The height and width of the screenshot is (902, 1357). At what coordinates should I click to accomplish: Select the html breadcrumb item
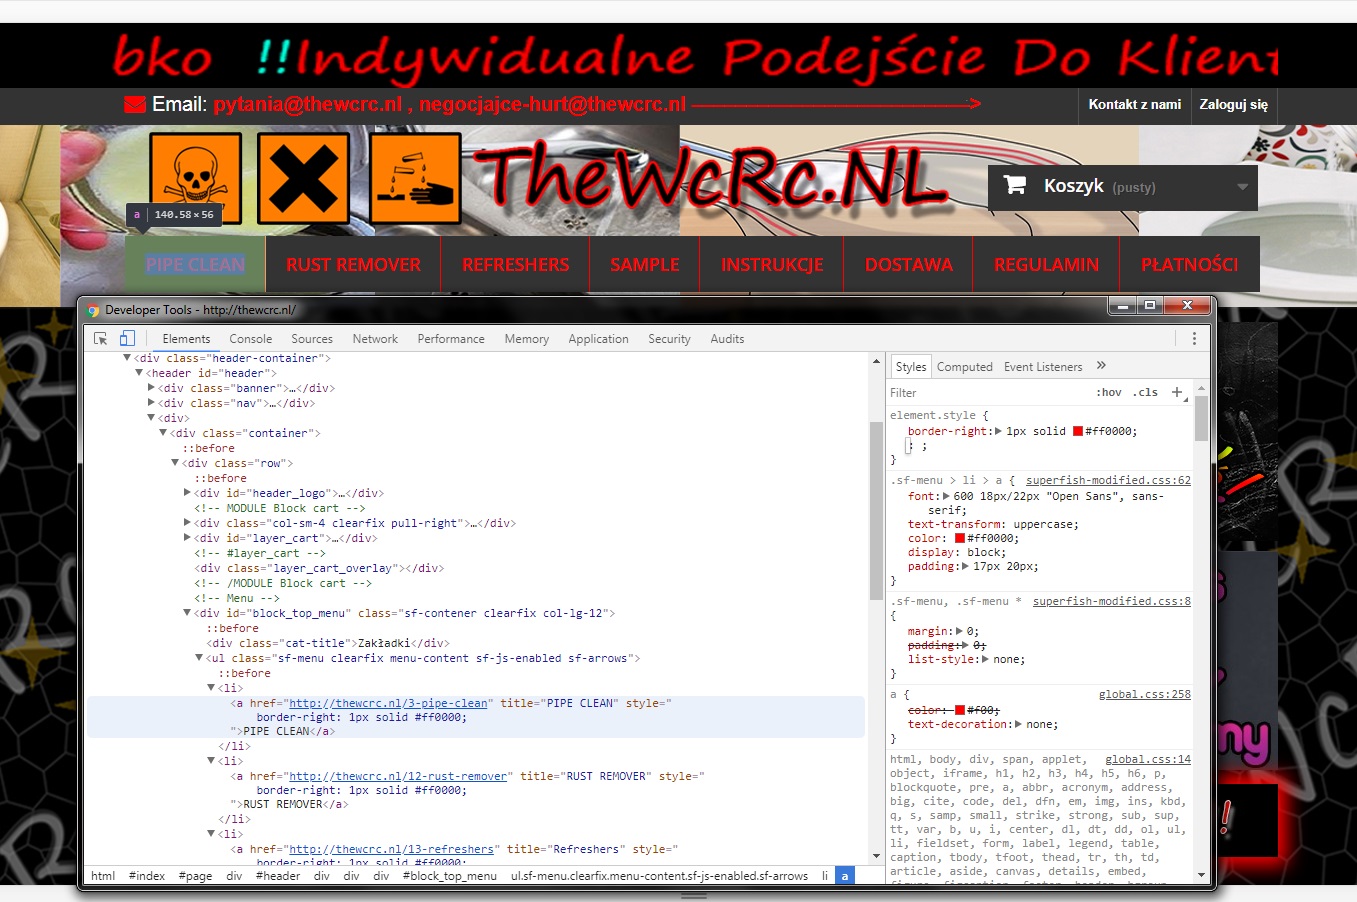pyautogui.click(x=103, y=876)
